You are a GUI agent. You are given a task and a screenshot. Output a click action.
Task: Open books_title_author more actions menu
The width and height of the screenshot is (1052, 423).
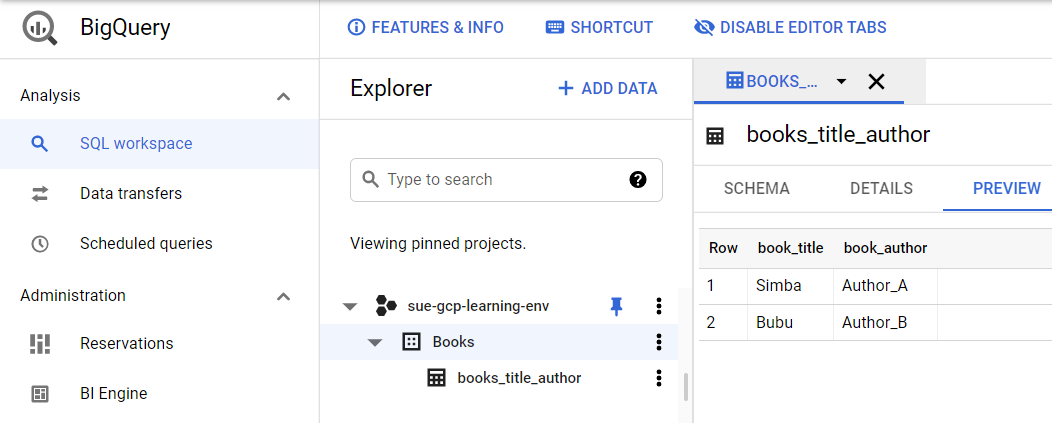[659, 378]
